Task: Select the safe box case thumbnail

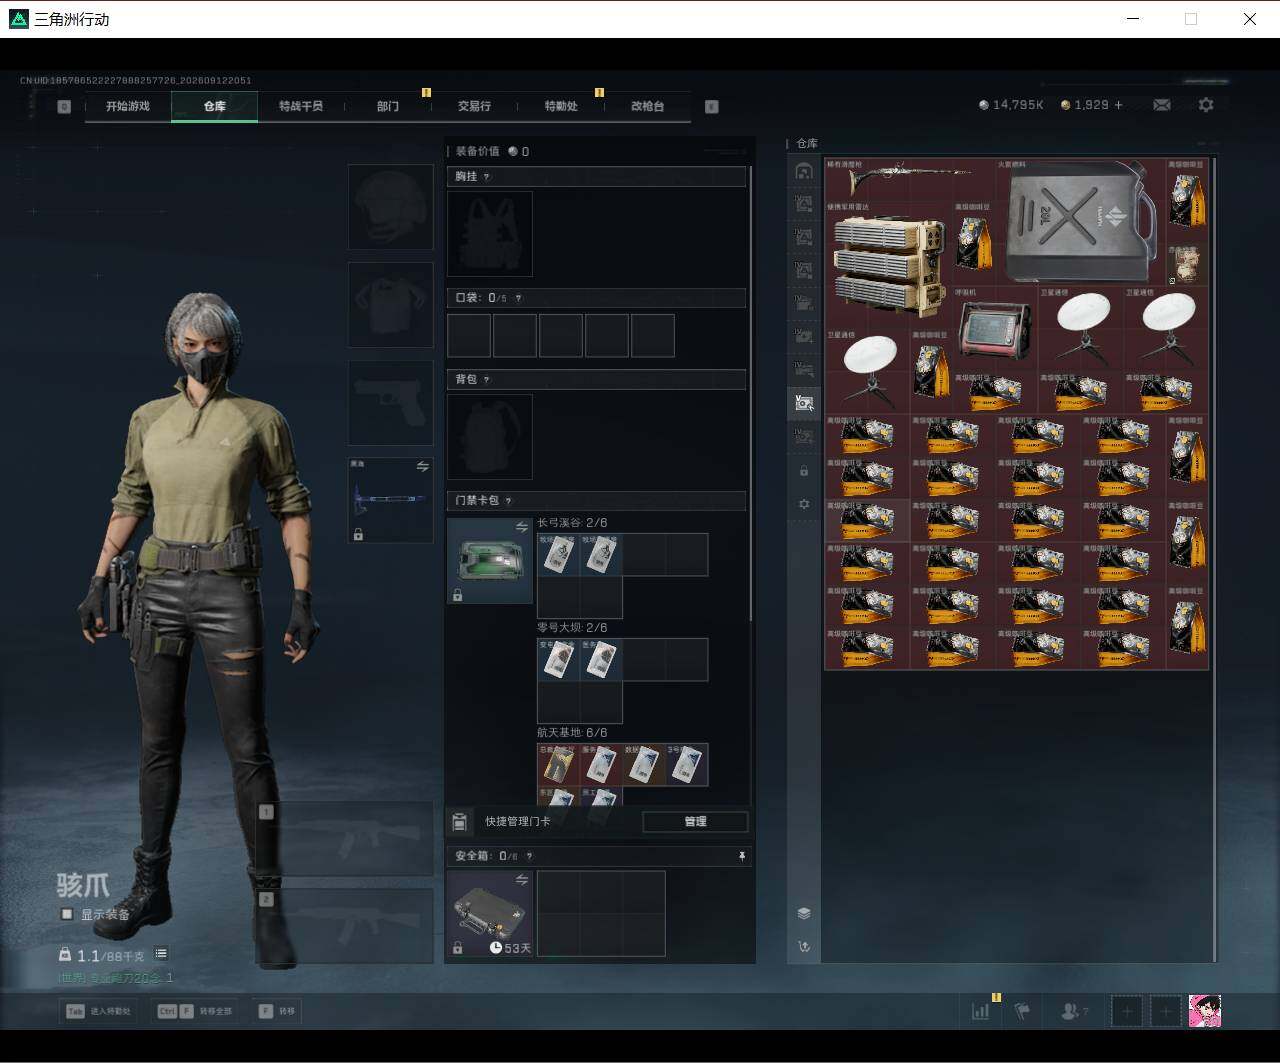Action: 490,913
